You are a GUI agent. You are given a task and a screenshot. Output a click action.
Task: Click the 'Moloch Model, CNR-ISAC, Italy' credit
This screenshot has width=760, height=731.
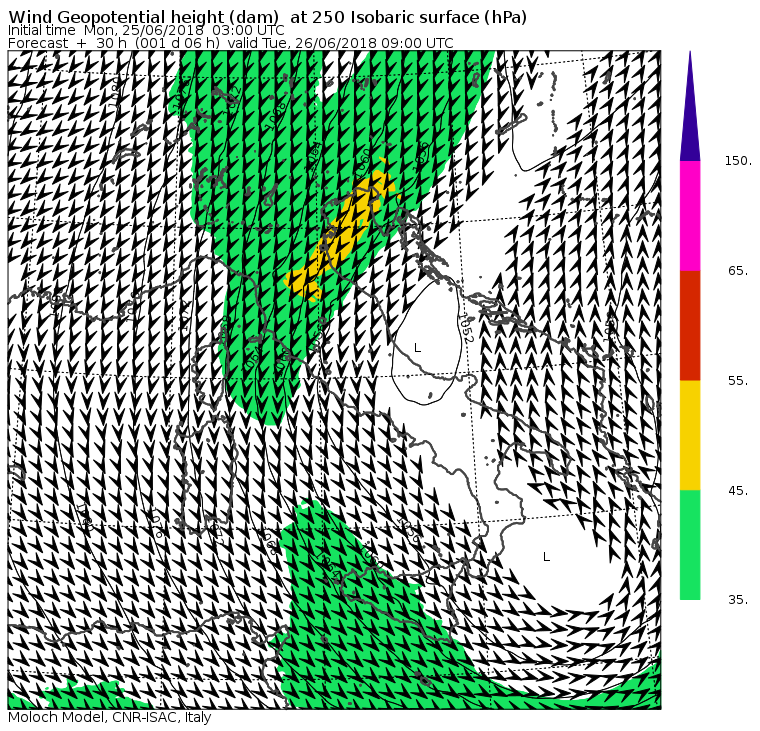point(110,717)
